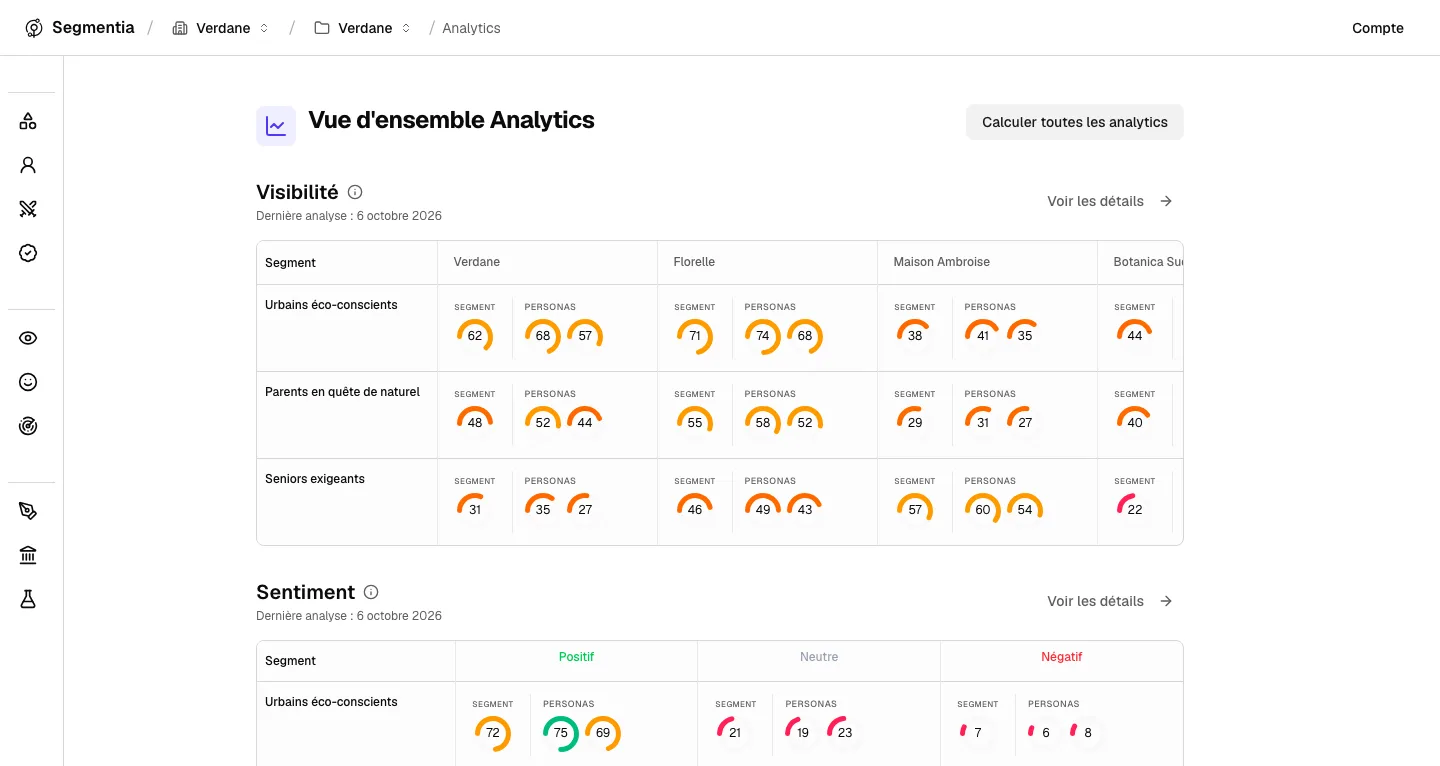Click Botanica's segment gauge showing 22

coord(1135,510)
